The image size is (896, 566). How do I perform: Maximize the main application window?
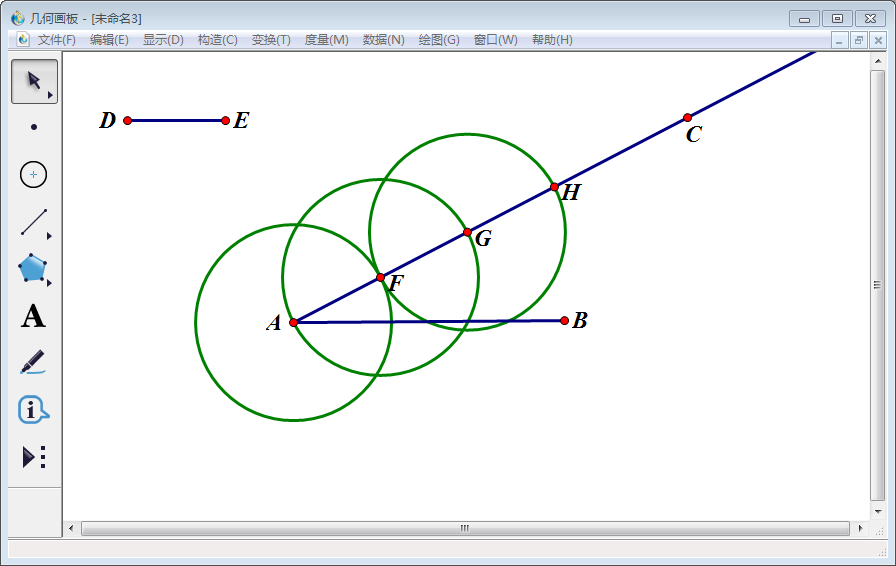[x=837, y=19]
